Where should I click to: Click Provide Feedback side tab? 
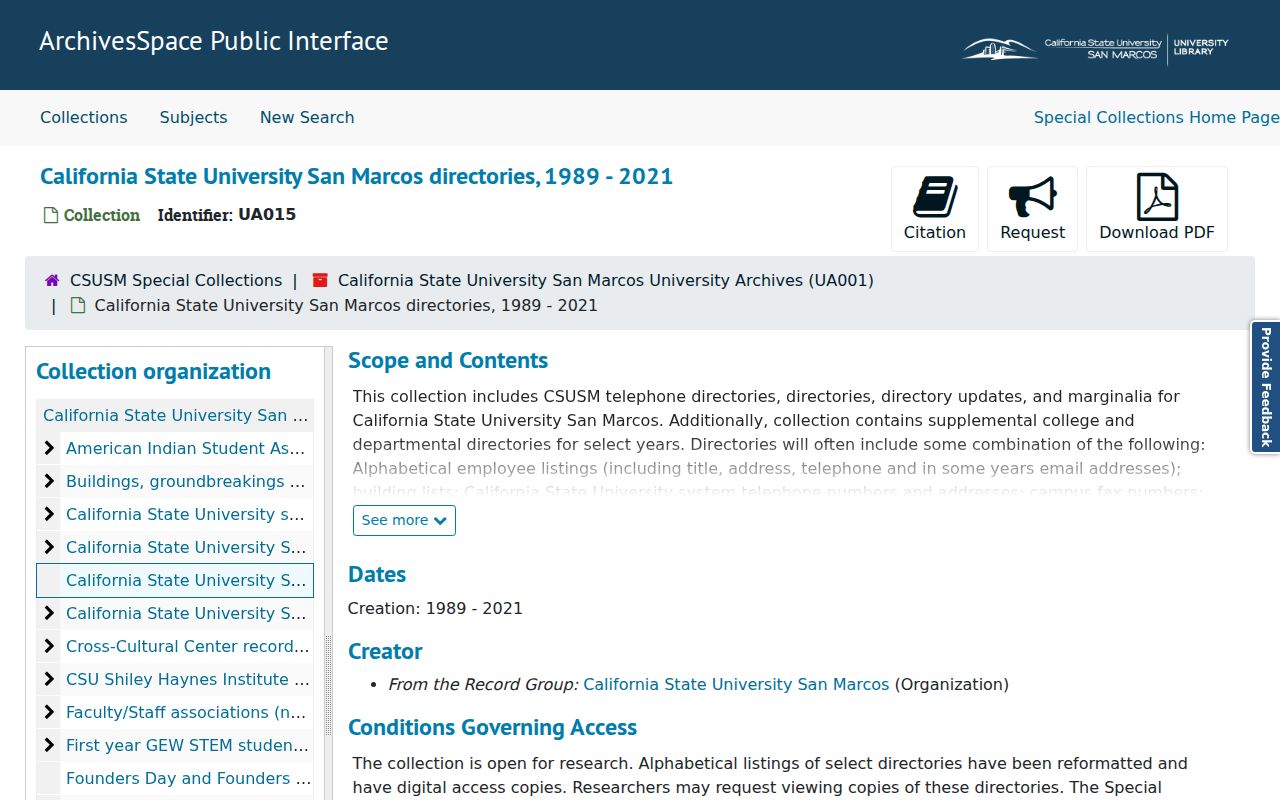tap(1266, 387)
